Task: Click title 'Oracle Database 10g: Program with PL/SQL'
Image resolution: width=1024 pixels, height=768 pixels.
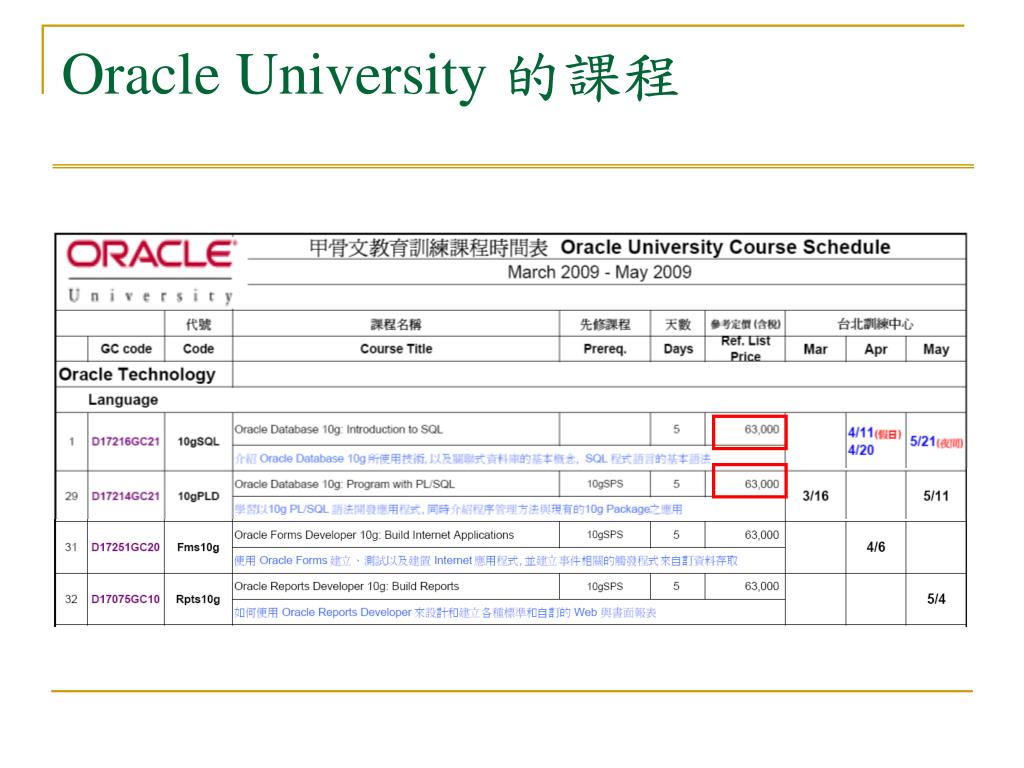Action: click(x=344, y=484)
